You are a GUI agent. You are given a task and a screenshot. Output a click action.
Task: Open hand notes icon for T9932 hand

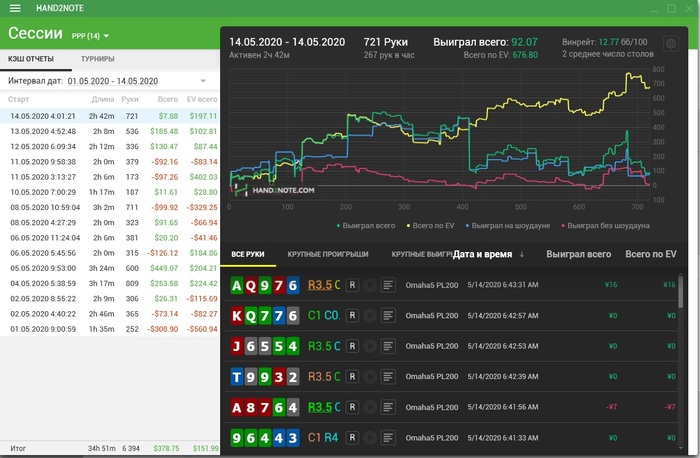click(x=388, y=376)
